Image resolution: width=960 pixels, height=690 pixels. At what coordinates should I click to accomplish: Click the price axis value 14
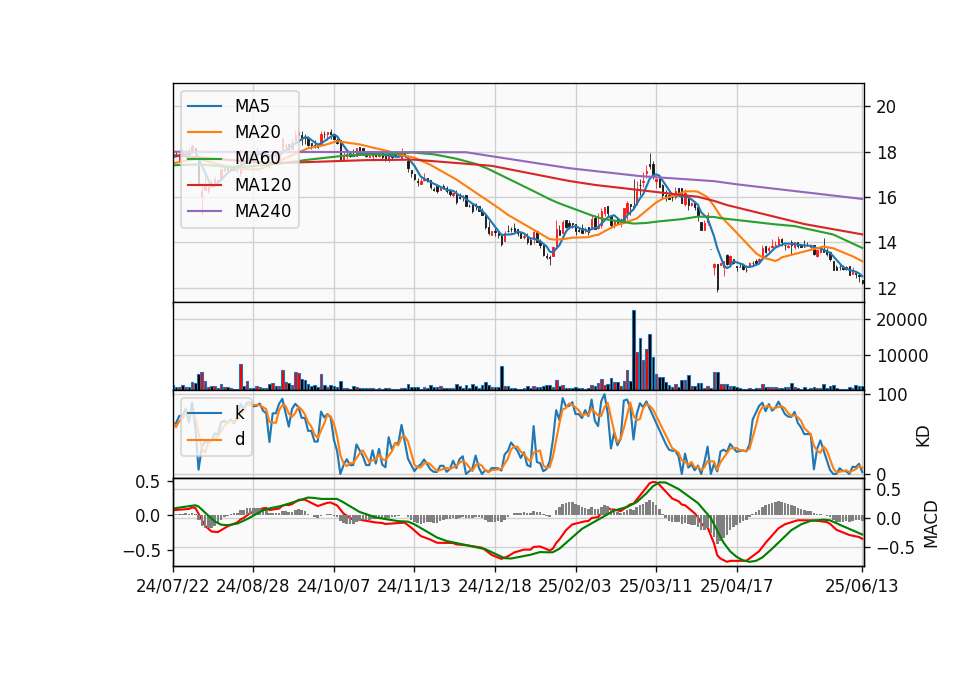coord(886,243)
